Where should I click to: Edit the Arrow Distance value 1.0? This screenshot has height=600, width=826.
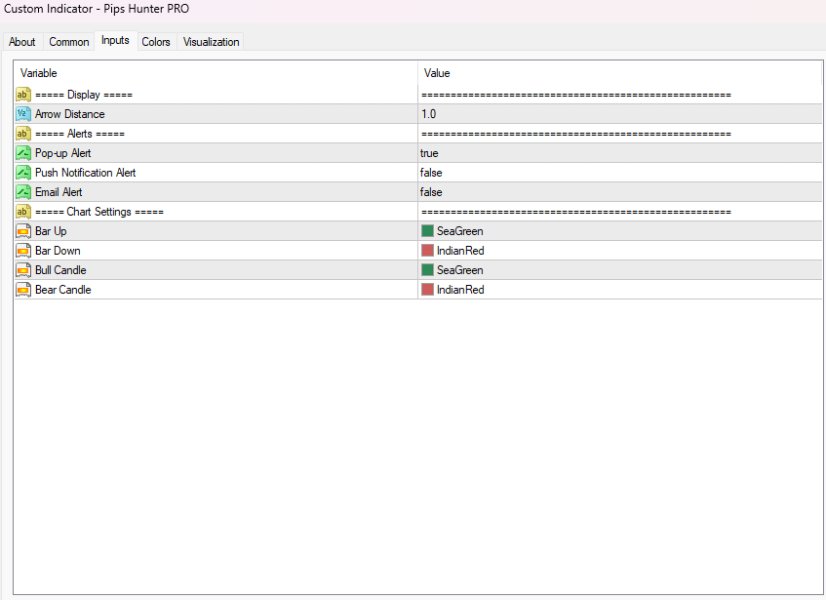pyautogui.click(x=429, y=114)
